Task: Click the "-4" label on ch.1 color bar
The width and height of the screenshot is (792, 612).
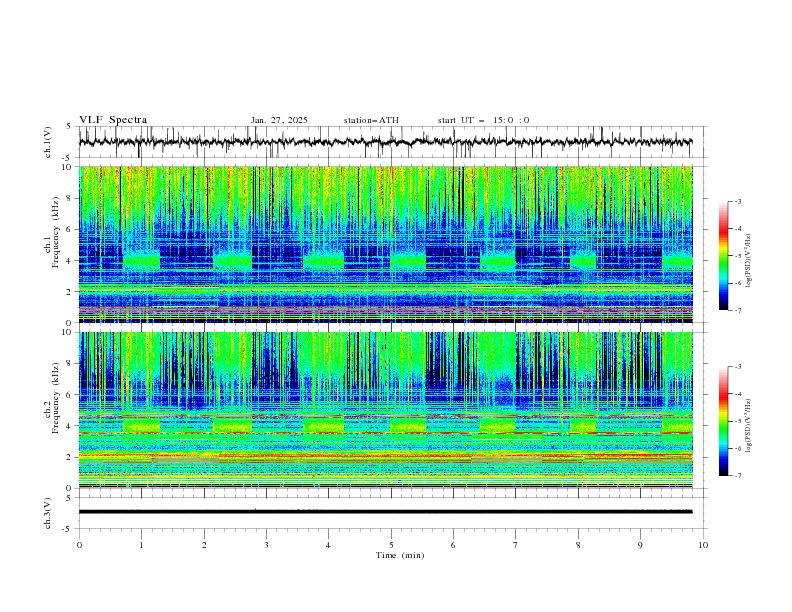Action: pyautogui.click(x=738, y=229)
